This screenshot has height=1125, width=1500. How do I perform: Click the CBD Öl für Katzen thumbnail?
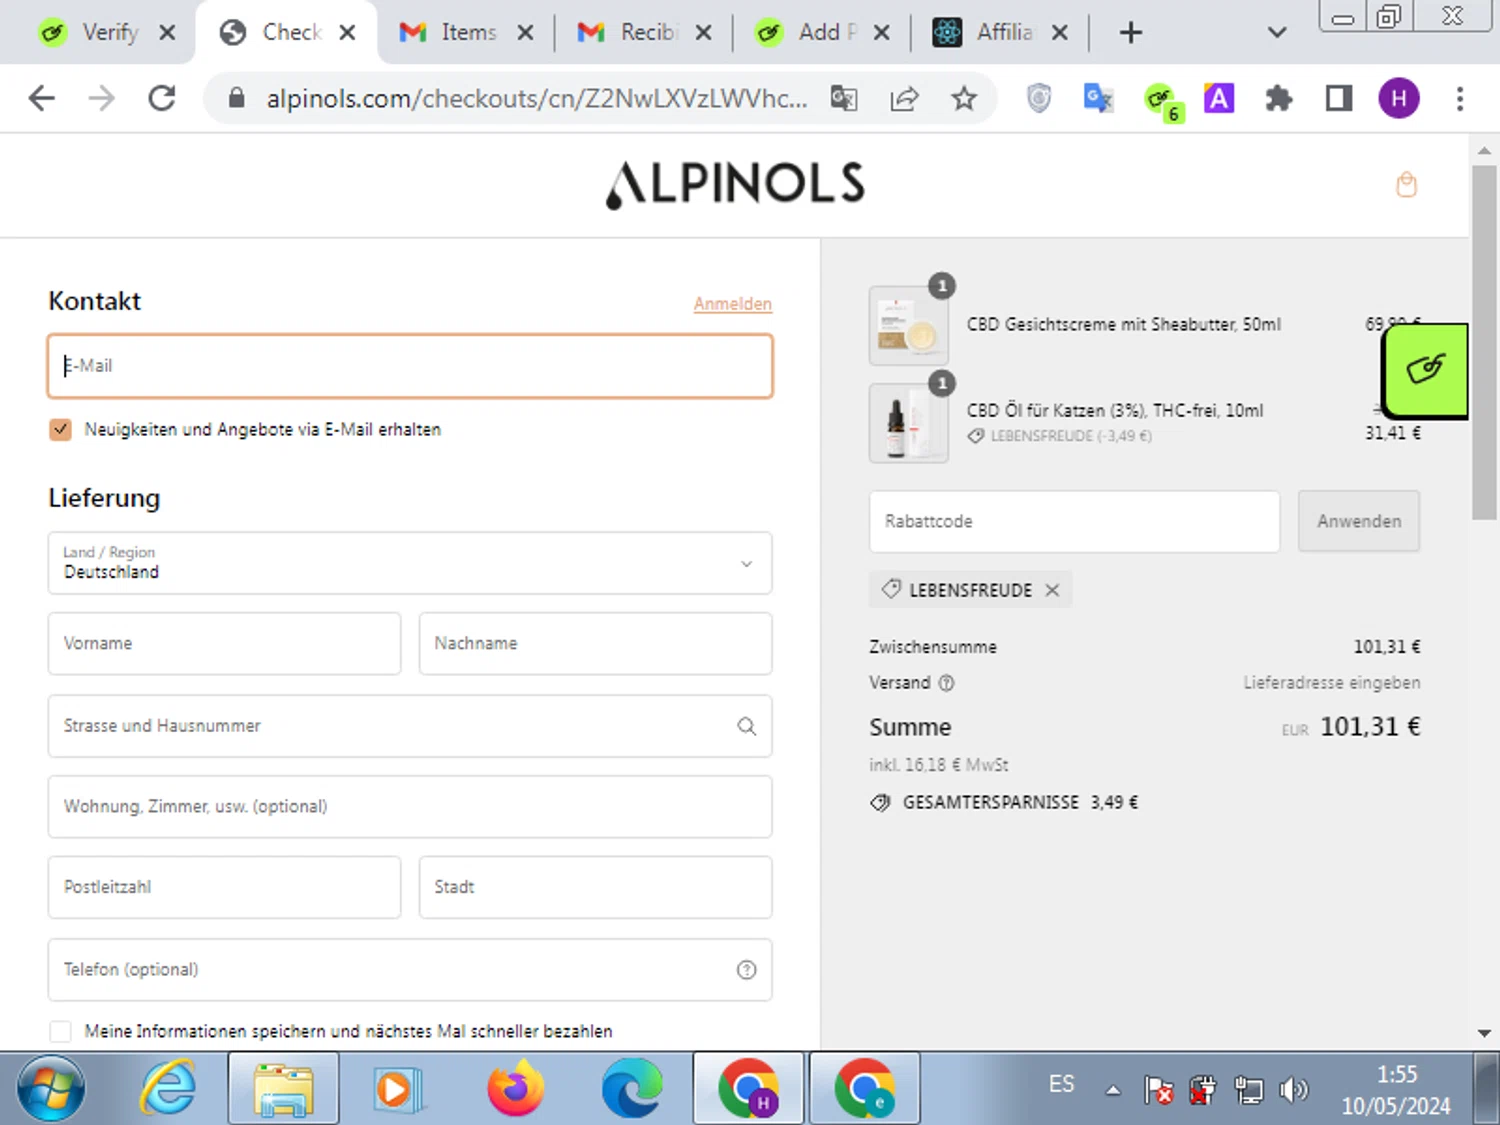[x=908, y=422]
